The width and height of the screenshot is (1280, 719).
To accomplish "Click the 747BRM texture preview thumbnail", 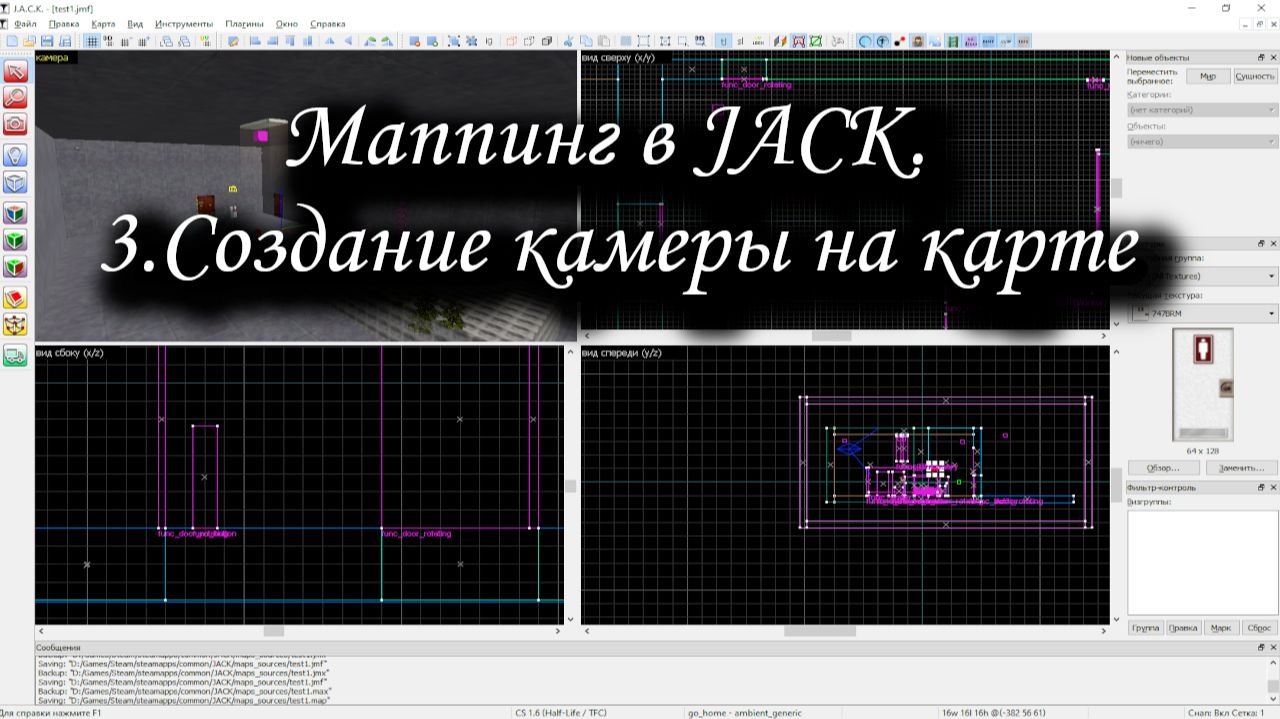I will click(1203, 385).
